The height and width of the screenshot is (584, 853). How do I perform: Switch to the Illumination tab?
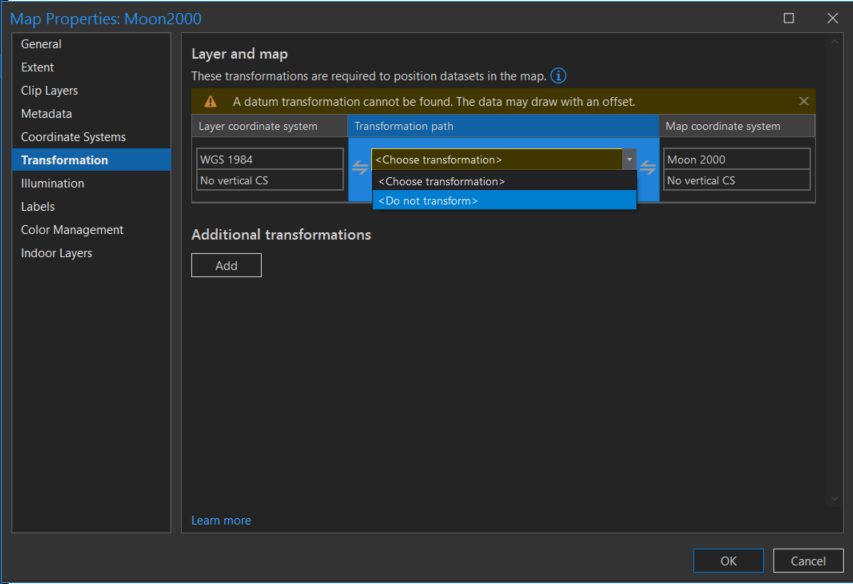(x=52, y=183)
